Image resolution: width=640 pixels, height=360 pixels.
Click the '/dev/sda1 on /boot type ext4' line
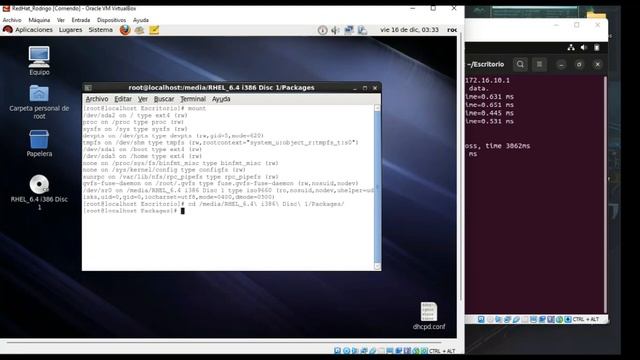pos(142,149)
